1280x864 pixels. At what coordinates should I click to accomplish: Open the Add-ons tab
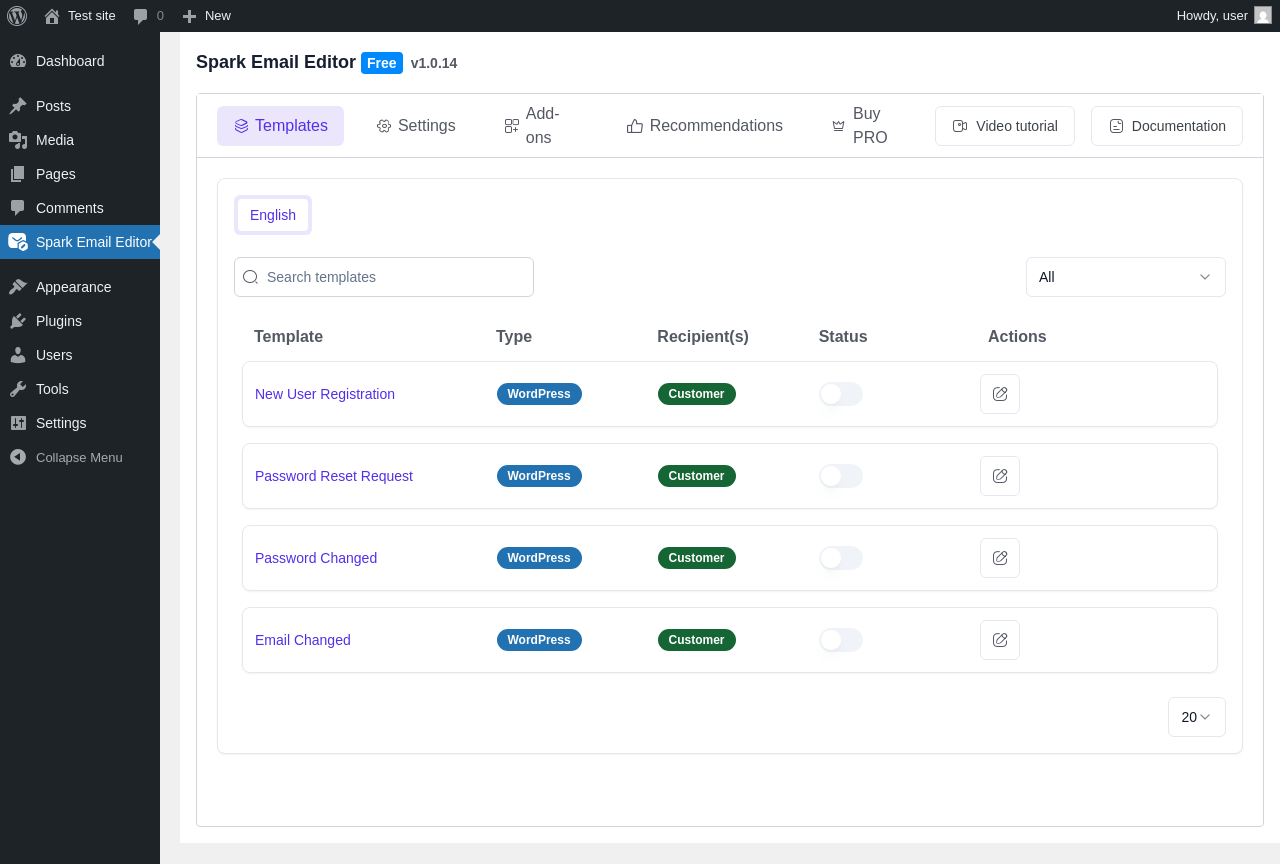click(x=533, y=126)
